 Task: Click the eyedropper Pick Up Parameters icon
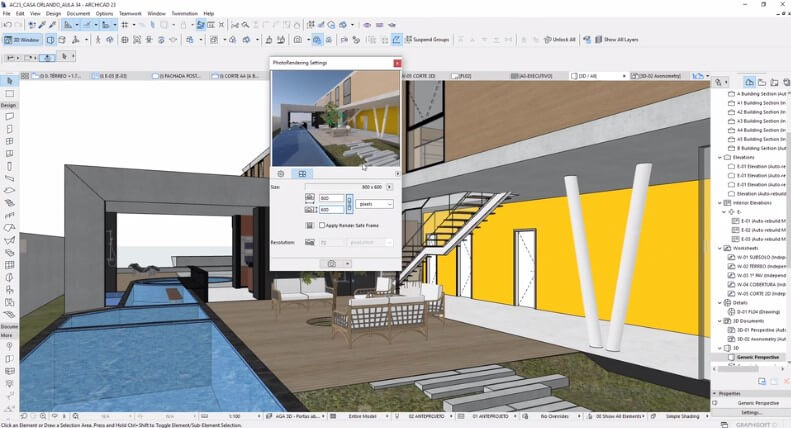pyautogui.click(x=42, y=25)
